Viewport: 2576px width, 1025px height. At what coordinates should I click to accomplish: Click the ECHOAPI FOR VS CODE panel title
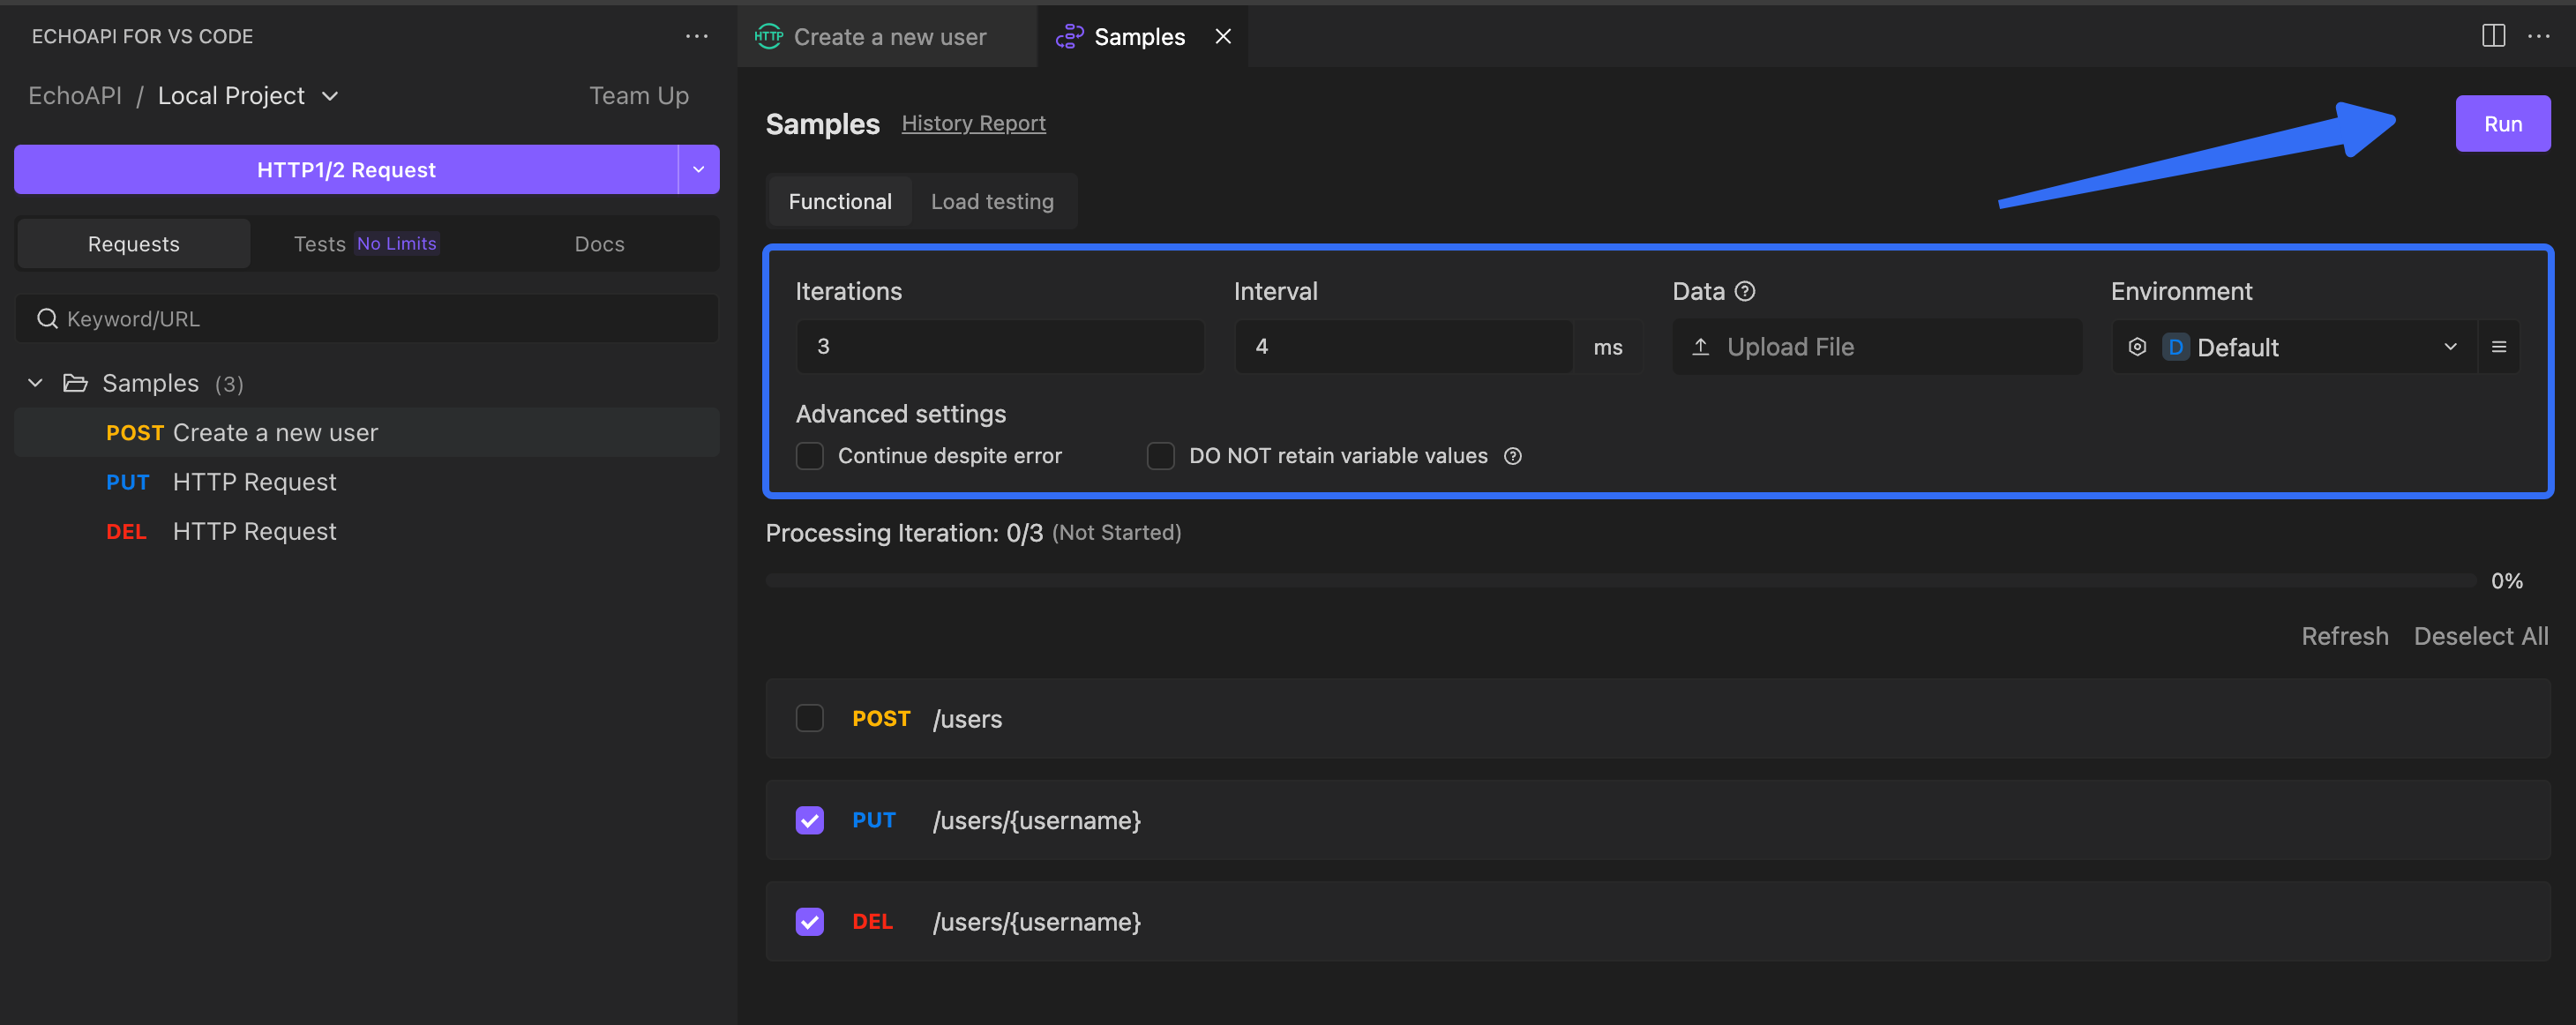pos(142,37)
